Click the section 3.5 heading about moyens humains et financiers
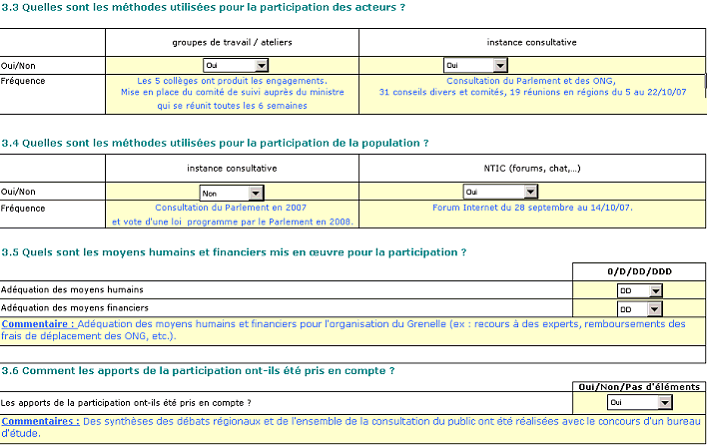Screen dimensions: 708x446 point(234,252)
